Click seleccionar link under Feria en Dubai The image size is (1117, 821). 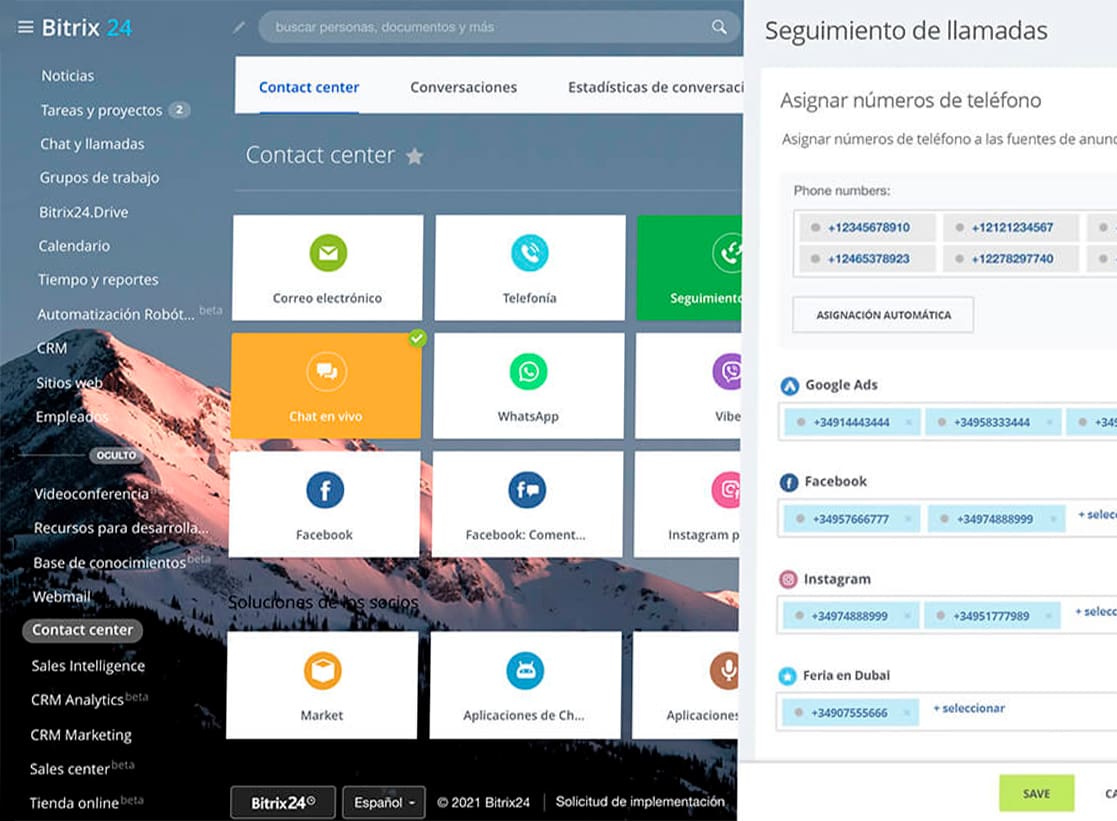[969, 708]
